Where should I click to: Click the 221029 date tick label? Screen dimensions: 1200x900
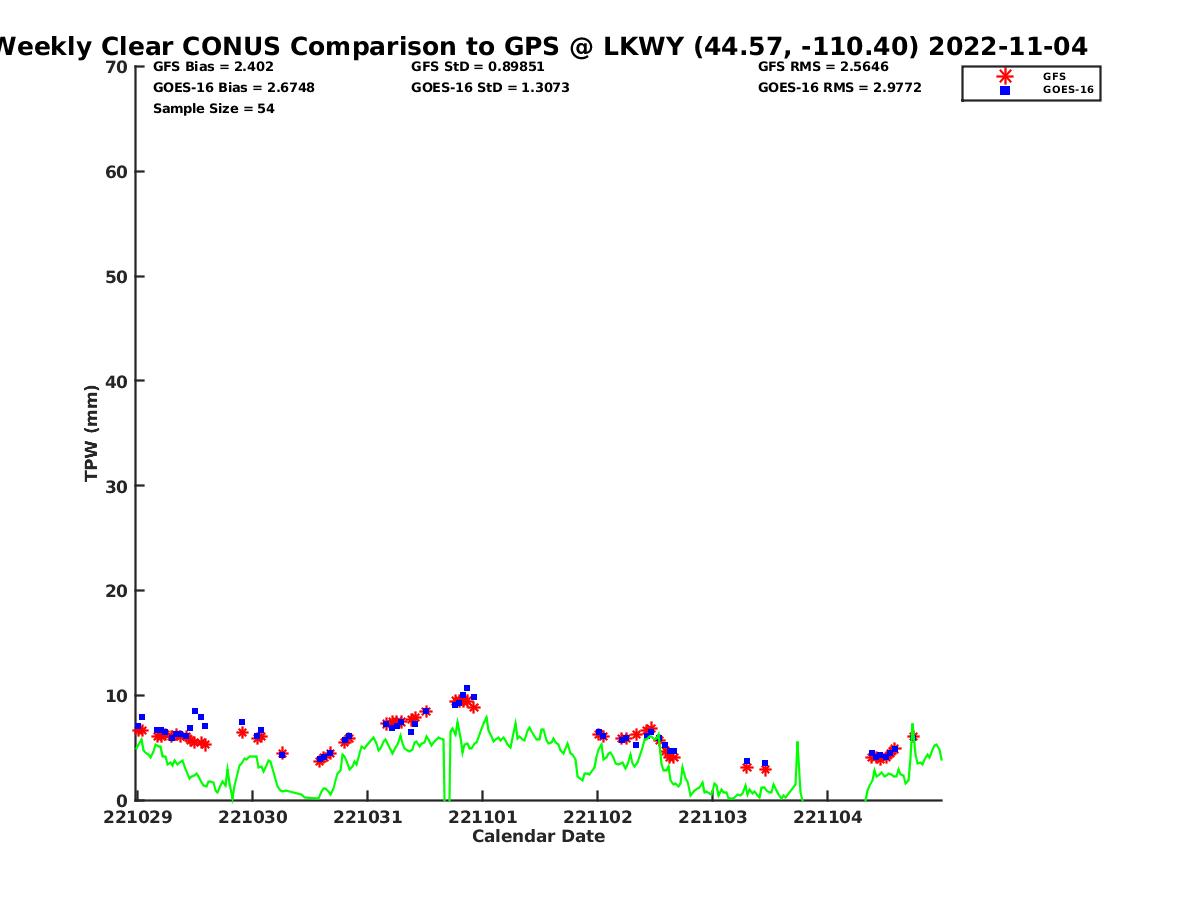tap(138, 817)
